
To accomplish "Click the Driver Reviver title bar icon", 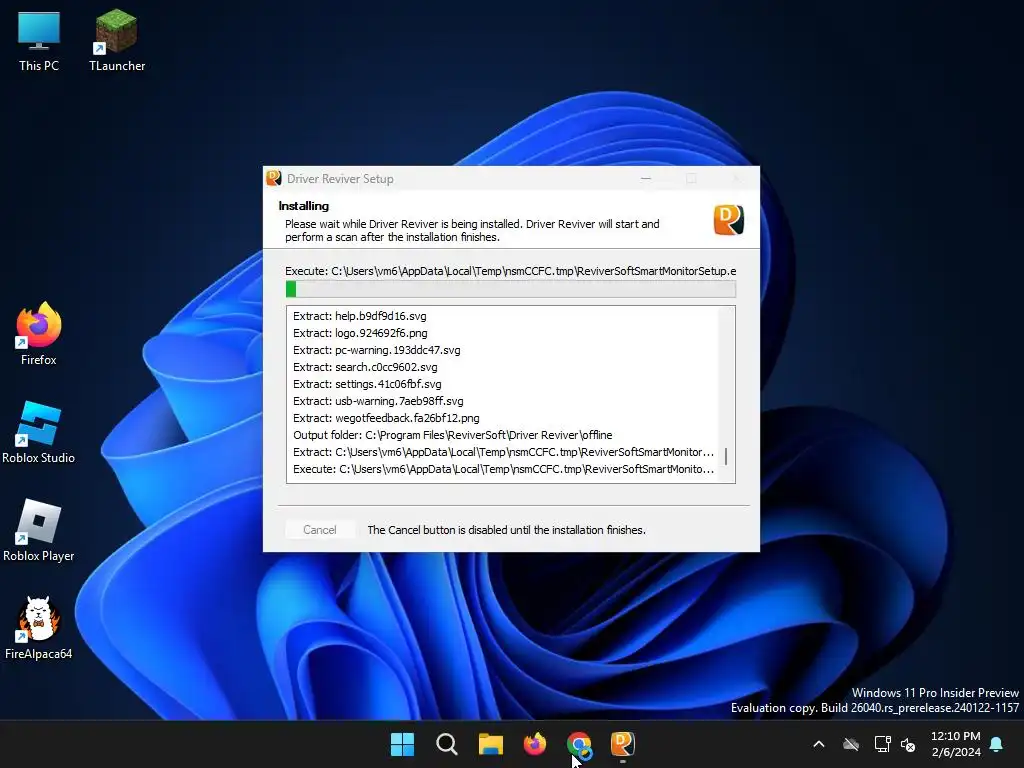I will click(274, 178).
